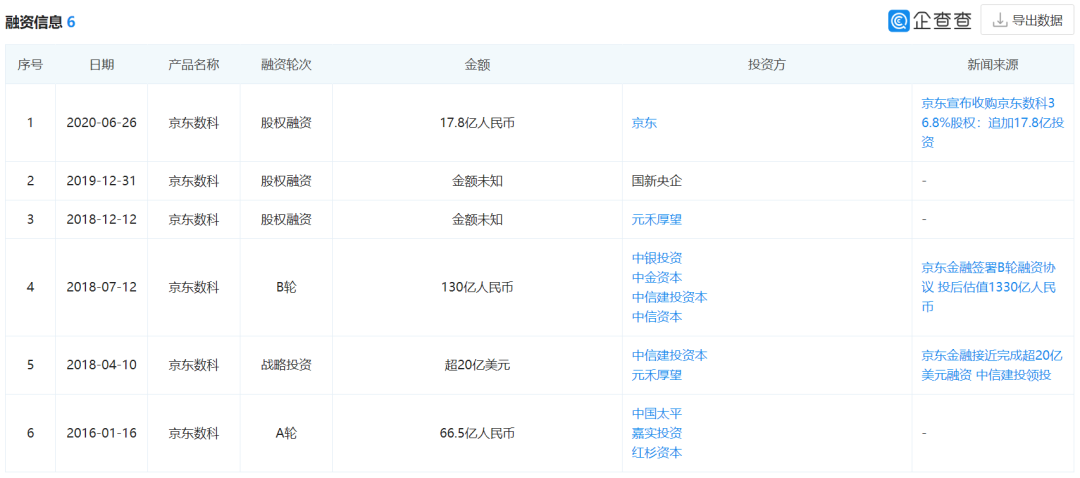Click the 股权融资 cell in the 2019-12-31 row
Image resolution: width=1080 pixels, height=478 pixels.
[x=286, y=181]
